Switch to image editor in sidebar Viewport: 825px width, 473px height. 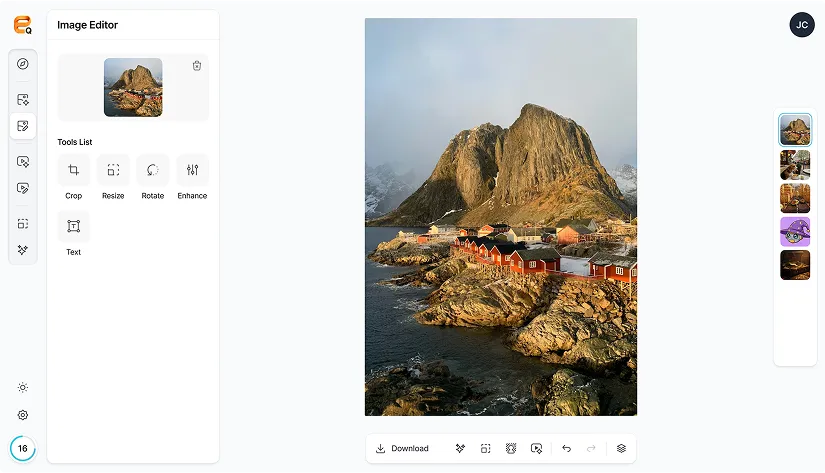[23, 126]
